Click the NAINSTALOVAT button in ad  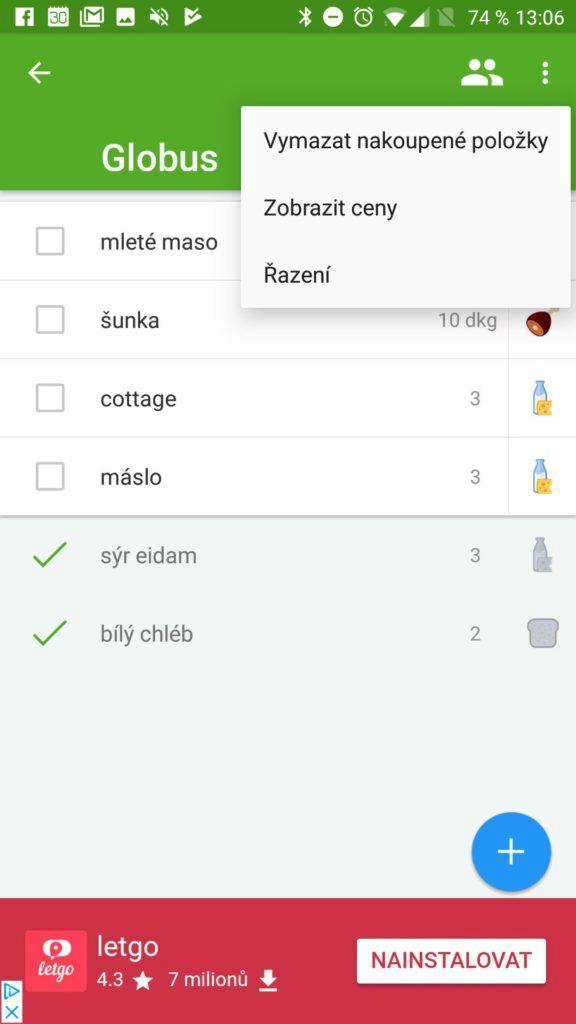451,961
